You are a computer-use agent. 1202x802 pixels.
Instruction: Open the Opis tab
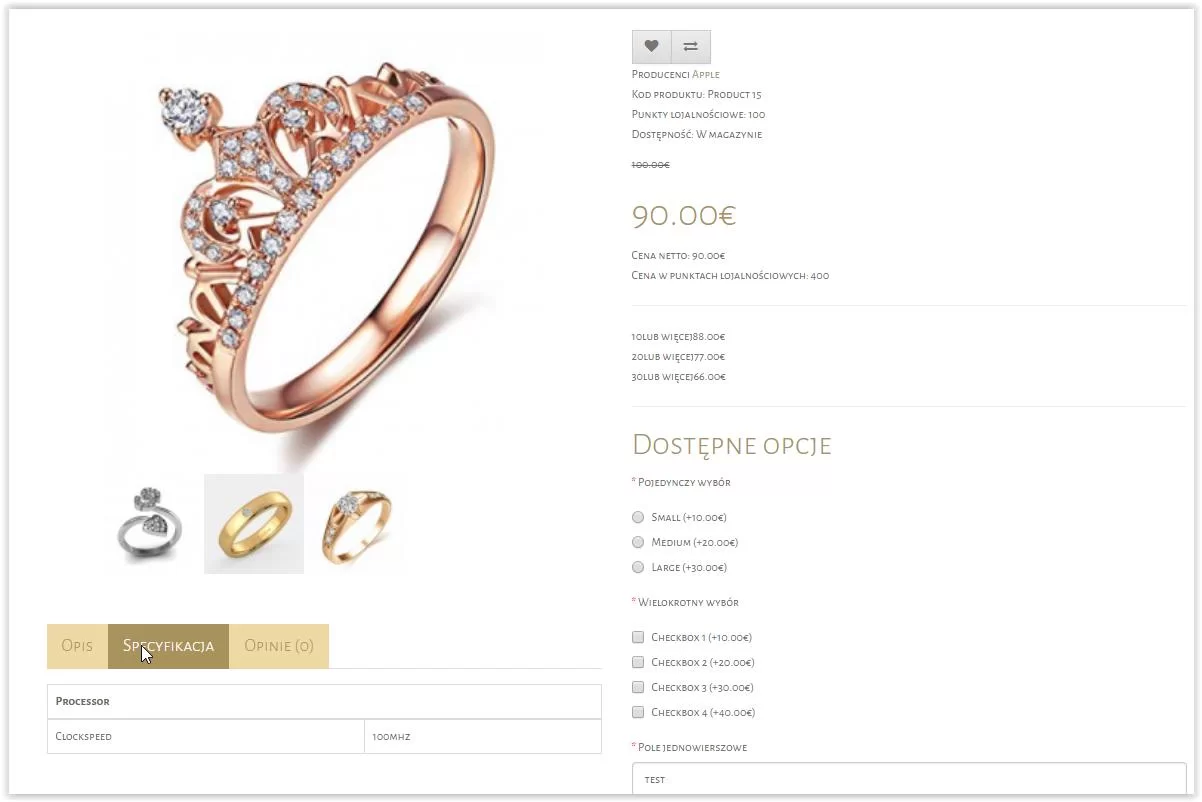pos(77,646)
